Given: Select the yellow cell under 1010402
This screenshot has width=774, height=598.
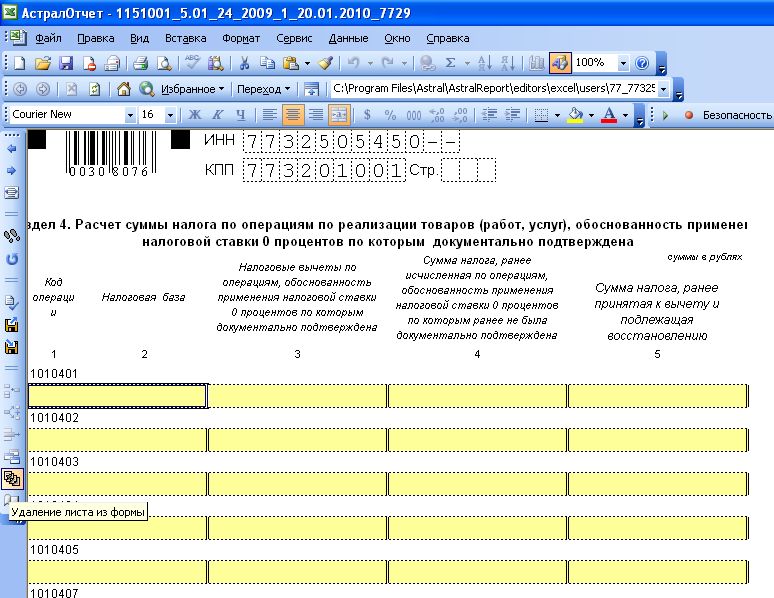Looking at the screenshot, I should pyautogui.click(x=117, y=440).
